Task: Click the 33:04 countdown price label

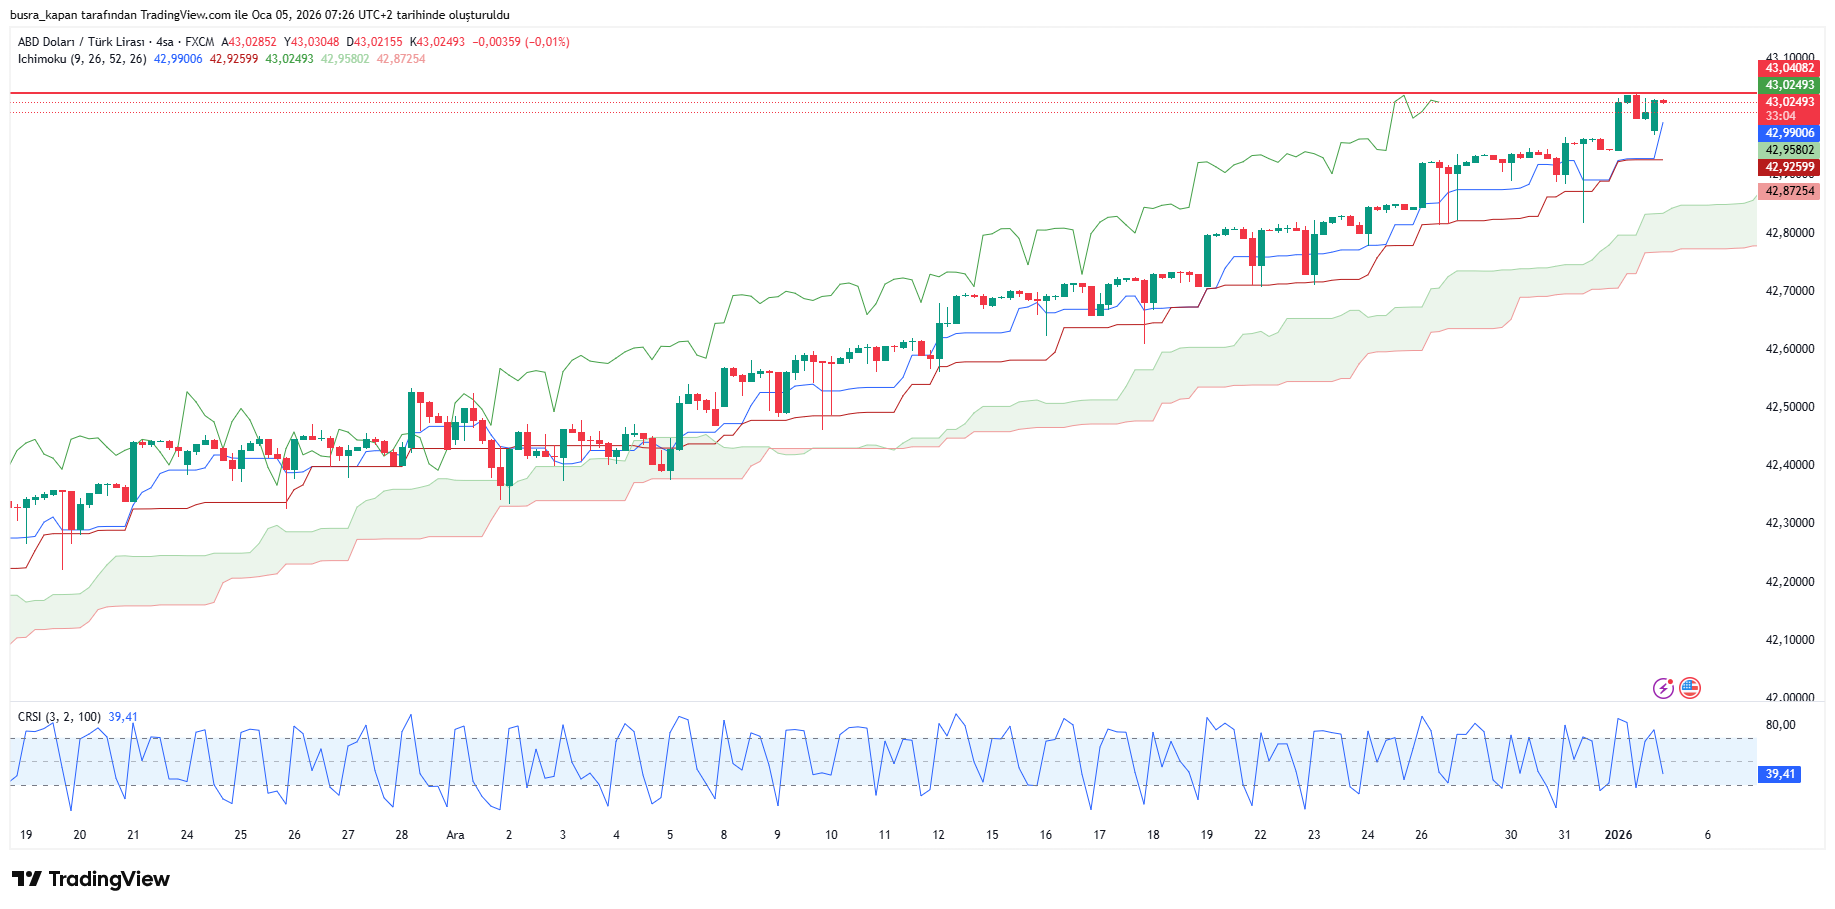Action: click(x=1781, y=116)
